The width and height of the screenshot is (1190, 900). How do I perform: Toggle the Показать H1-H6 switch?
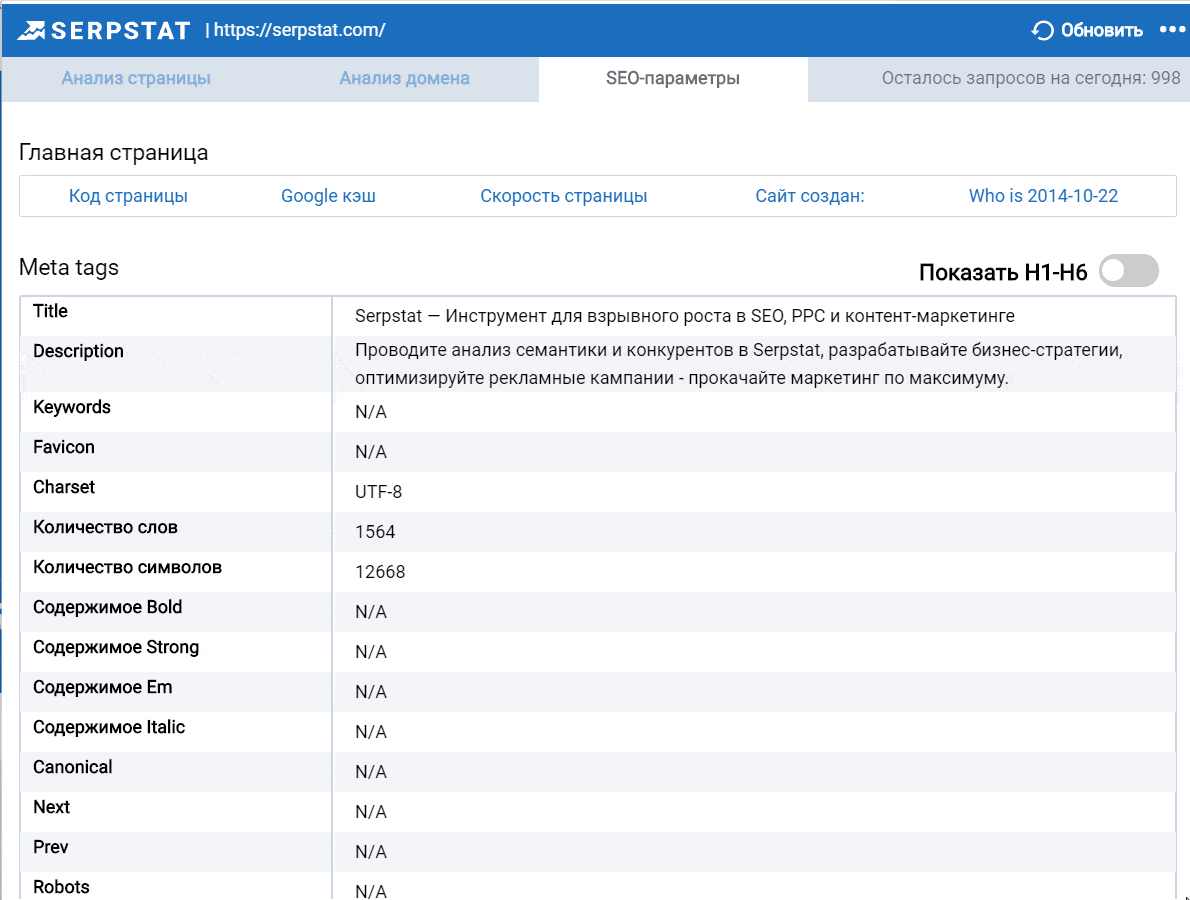point(1129,271)
